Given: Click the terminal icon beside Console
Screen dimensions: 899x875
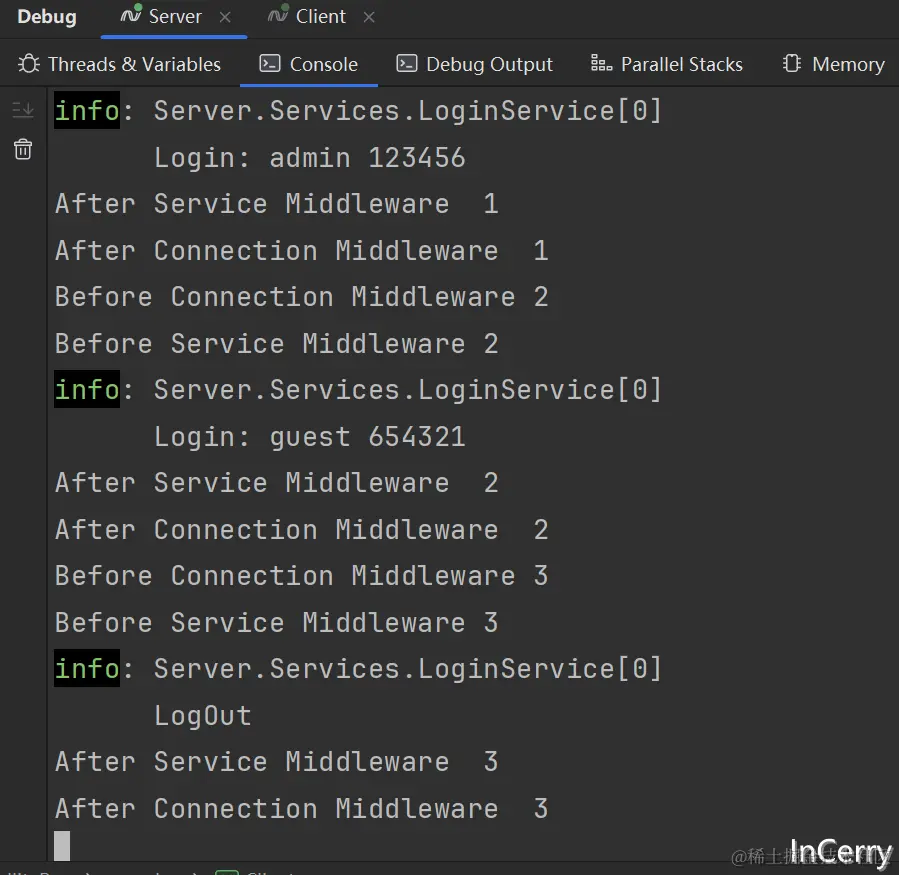Looking at the screenshot, I should pos(269,63).
